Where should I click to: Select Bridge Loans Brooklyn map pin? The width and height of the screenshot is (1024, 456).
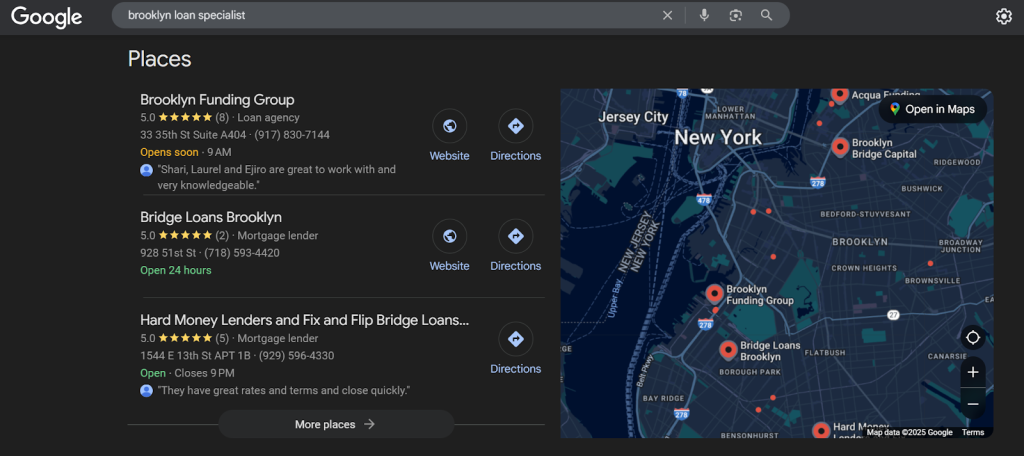(728, 350)
